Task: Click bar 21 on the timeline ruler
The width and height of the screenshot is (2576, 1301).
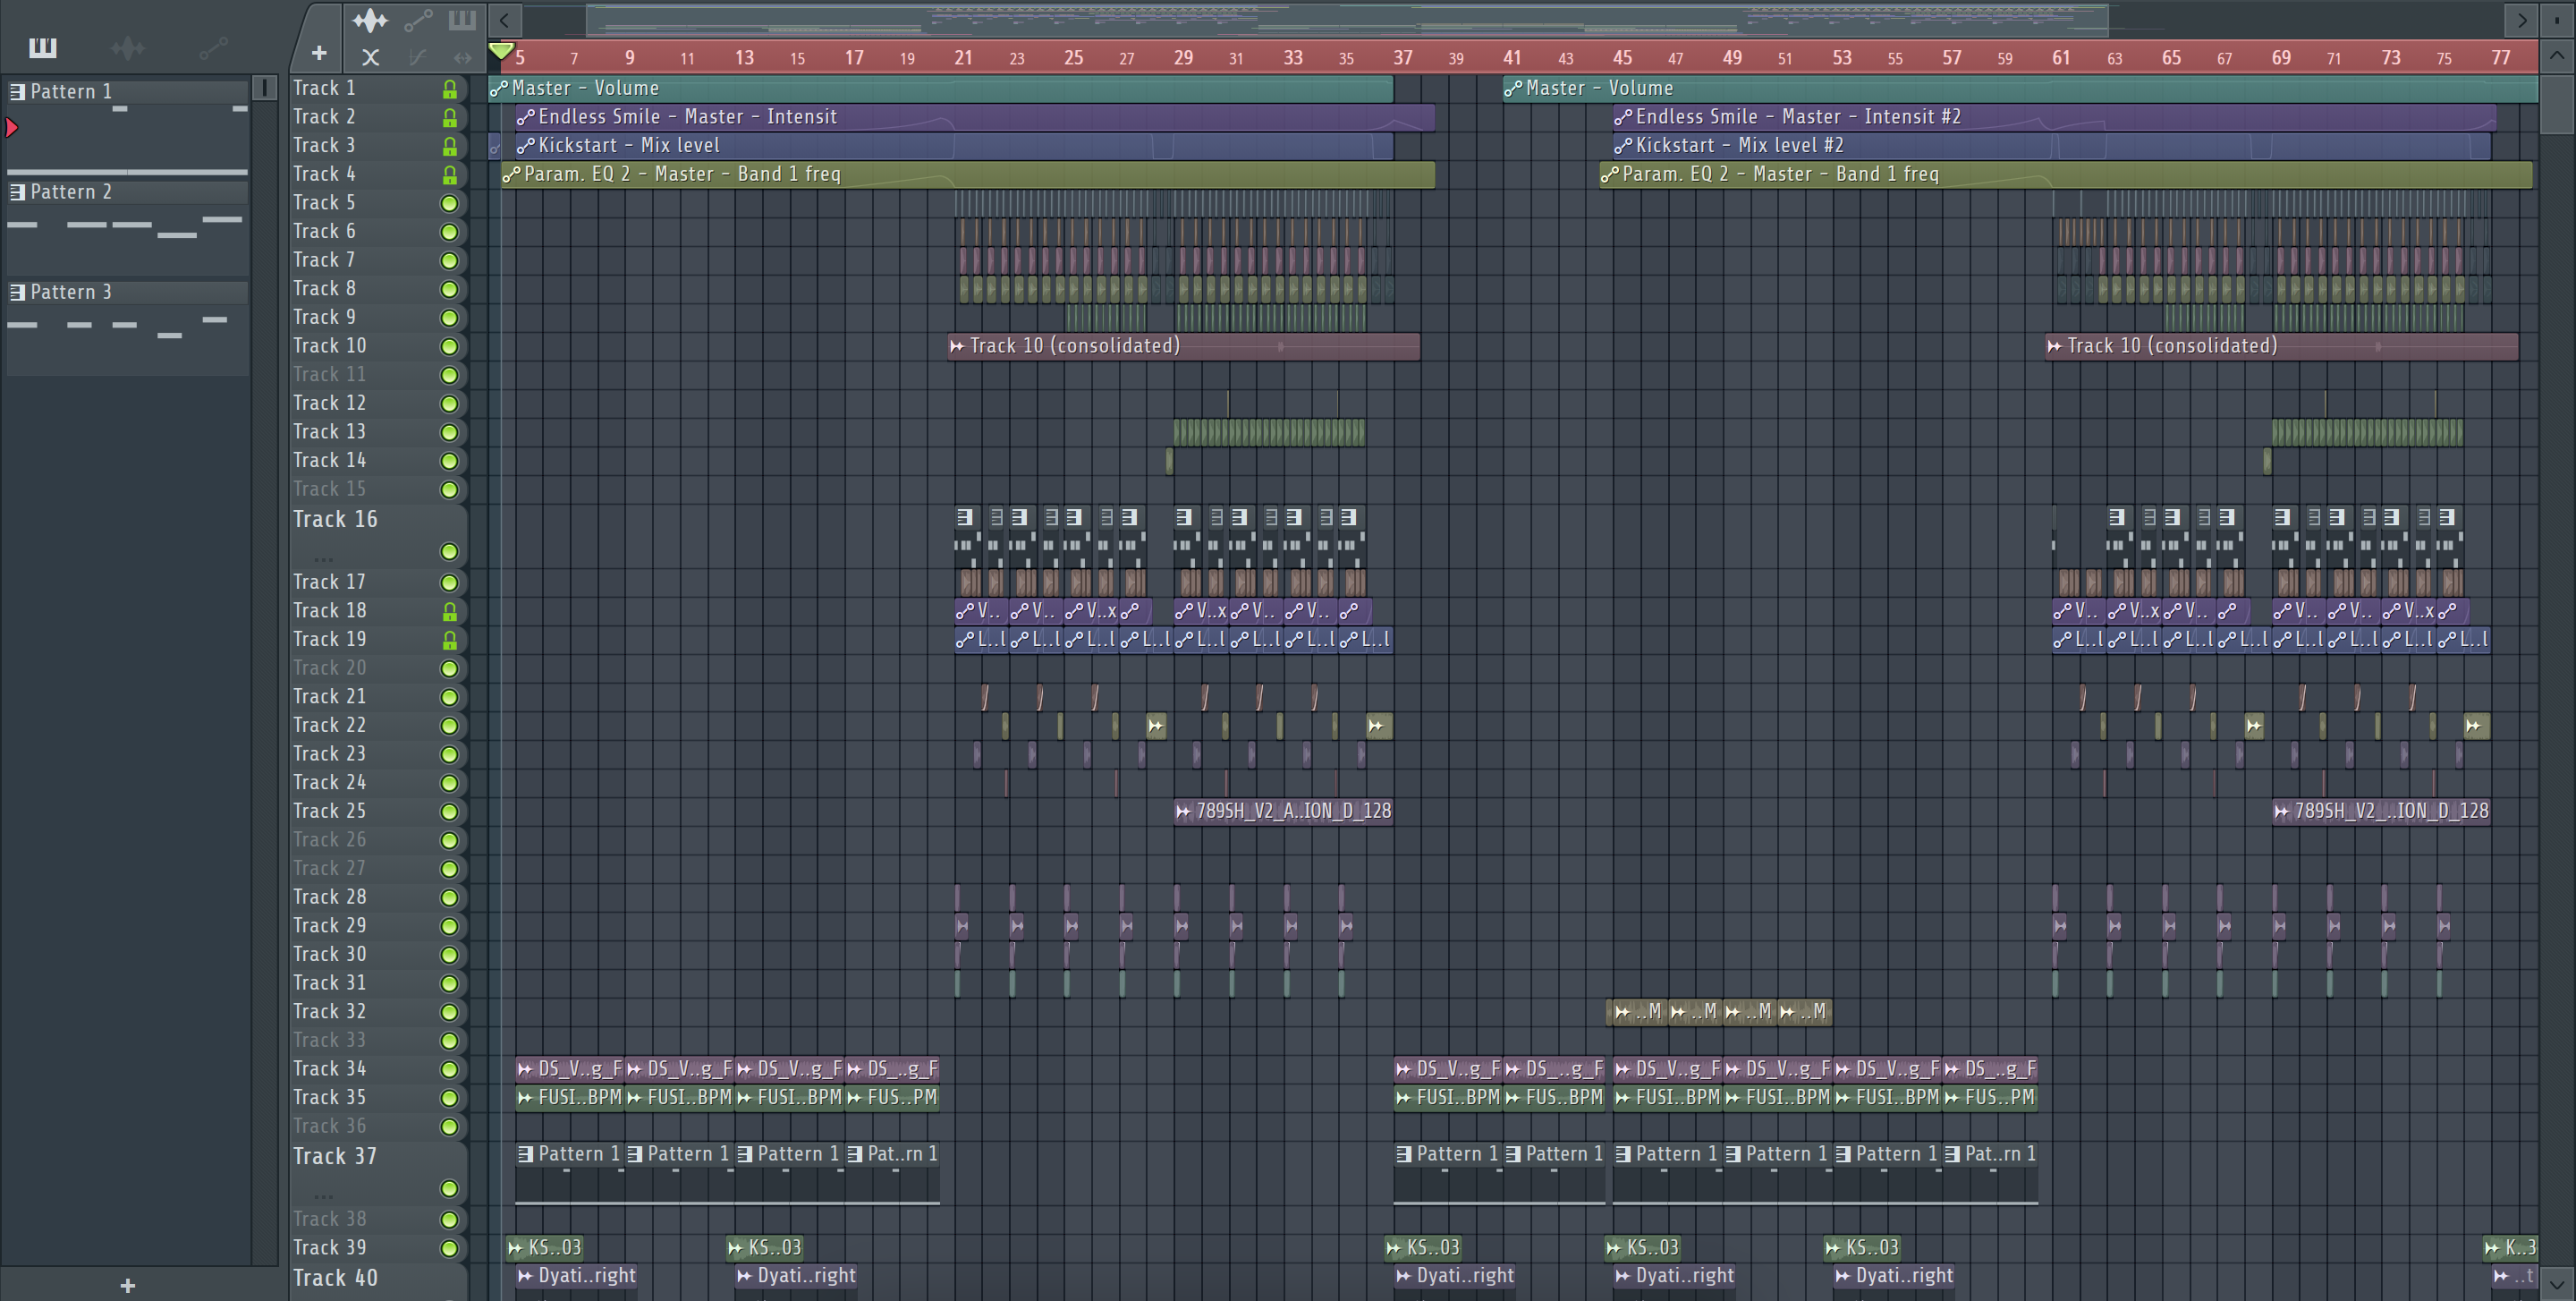Action: click(963, 57)
